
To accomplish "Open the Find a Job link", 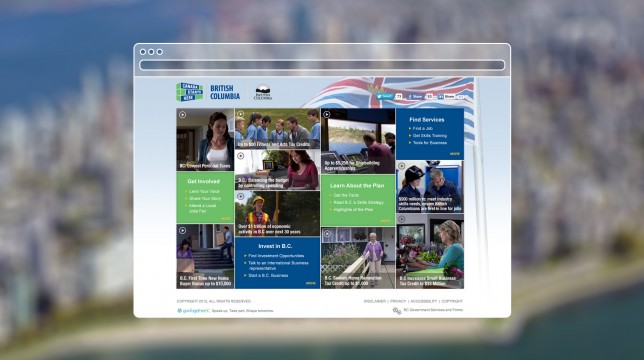I will [423, 128].
